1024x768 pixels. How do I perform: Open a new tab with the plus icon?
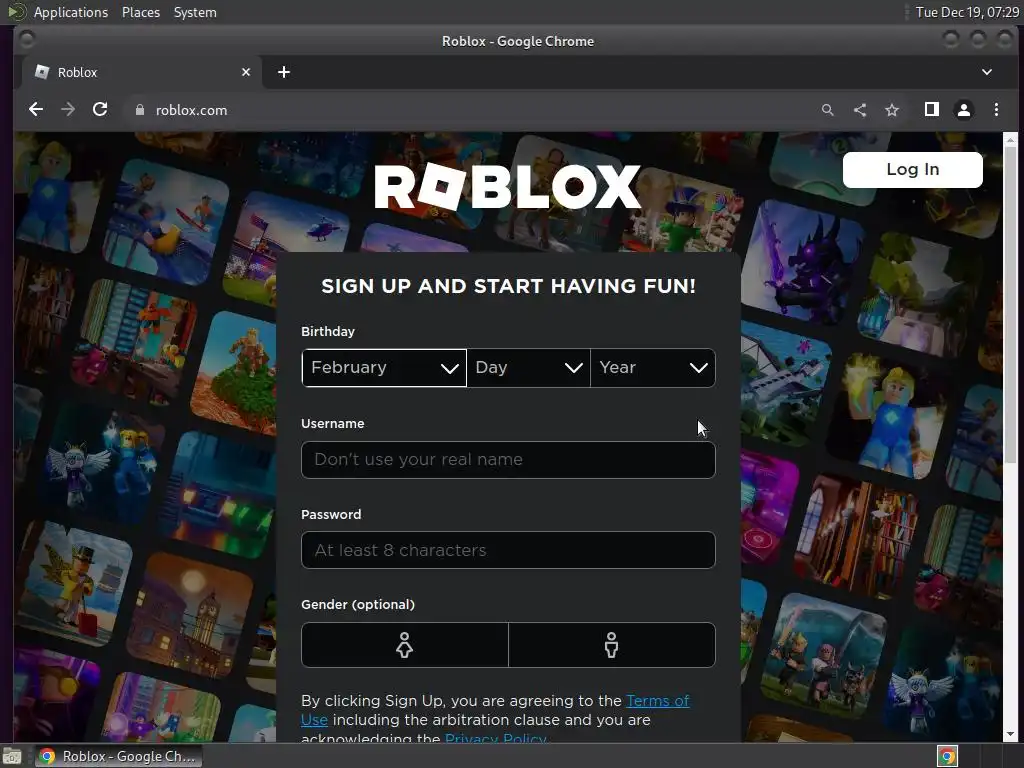(283, 72)
